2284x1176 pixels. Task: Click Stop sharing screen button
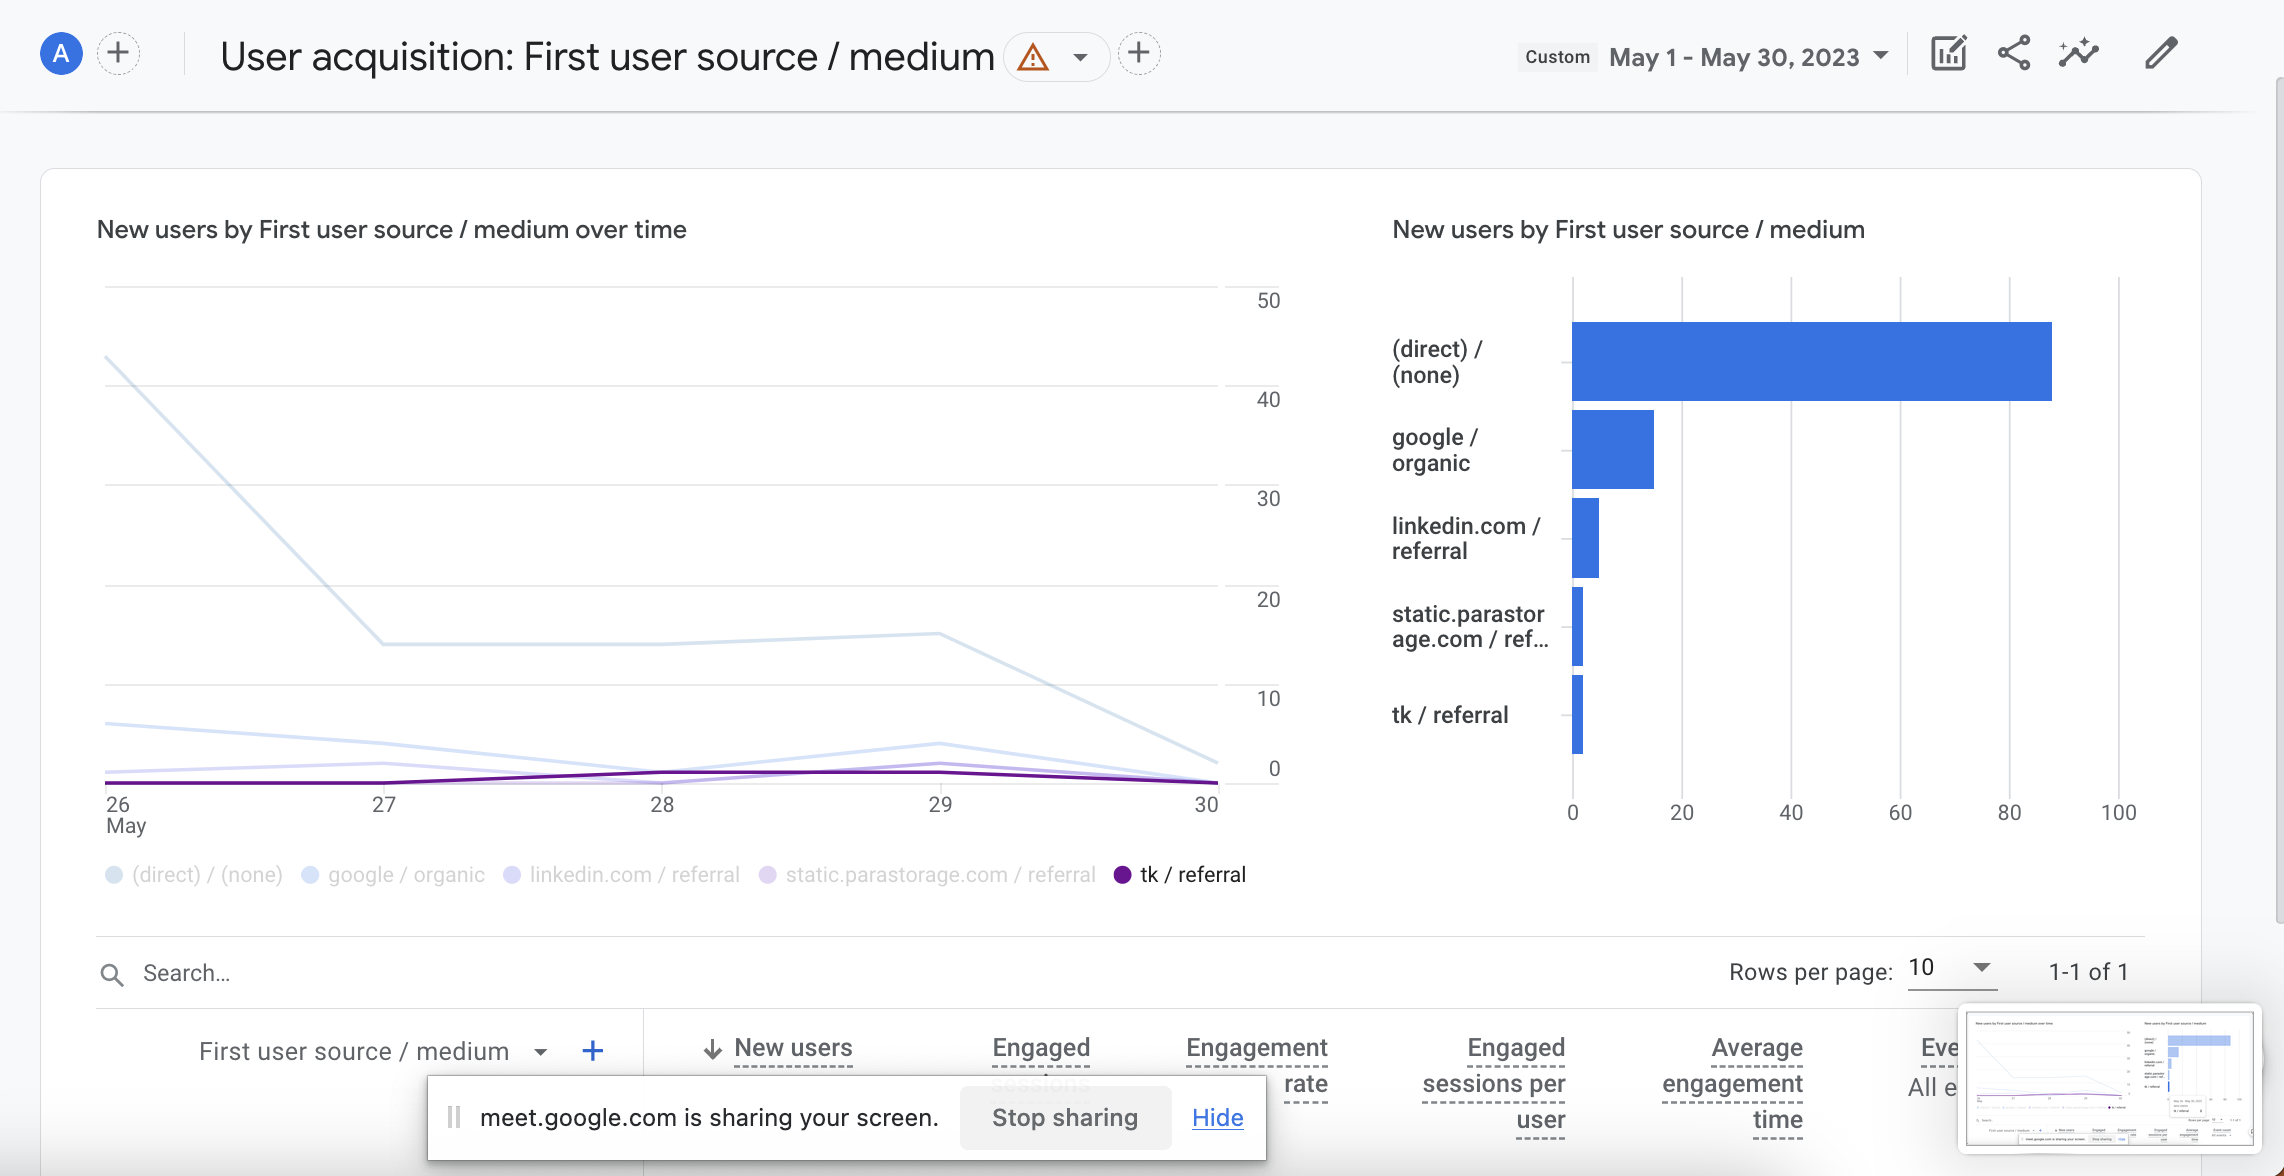pos(1065,1116)
